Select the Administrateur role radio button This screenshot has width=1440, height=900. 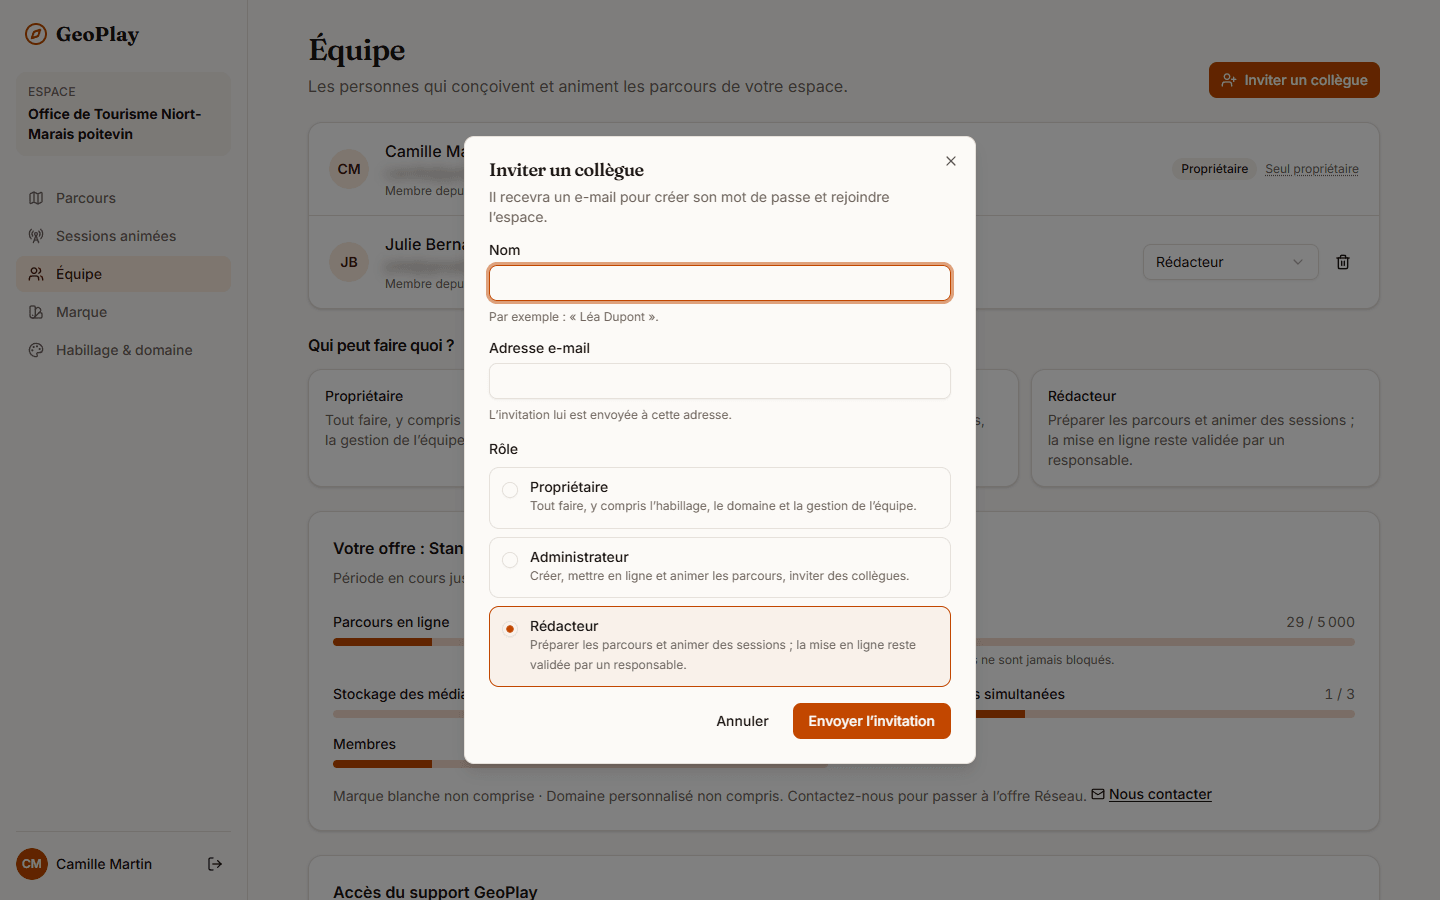click(x=510, y=560)
